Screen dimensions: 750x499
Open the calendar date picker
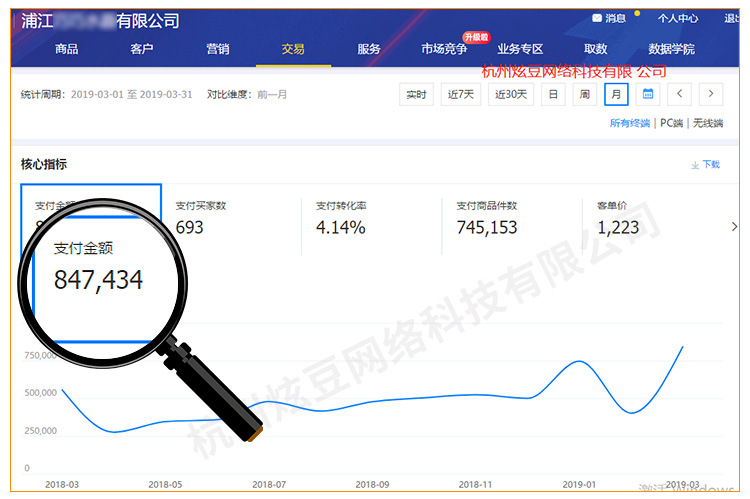(x=648, y=94)
